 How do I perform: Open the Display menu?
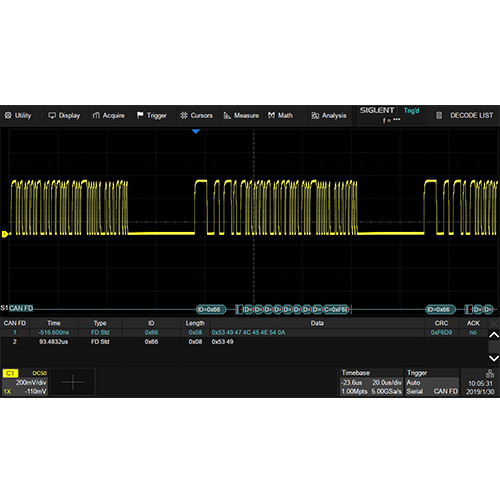click(x=64, y=116)
